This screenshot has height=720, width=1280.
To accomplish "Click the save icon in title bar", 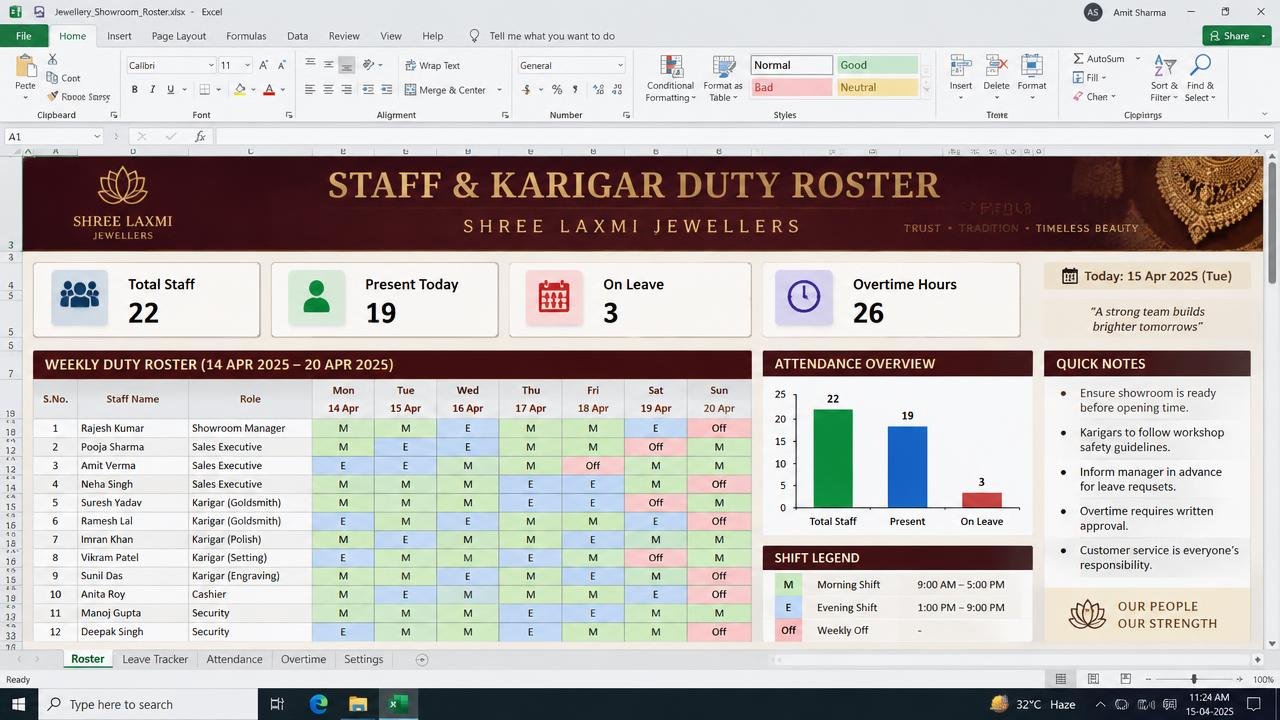I will click(38, 12).
